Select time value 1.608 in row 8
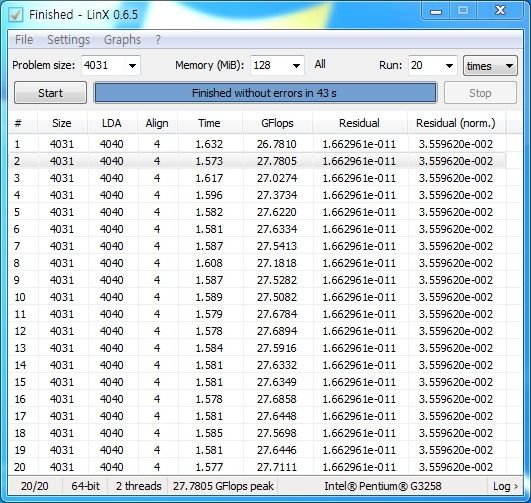 pos(209,263)
